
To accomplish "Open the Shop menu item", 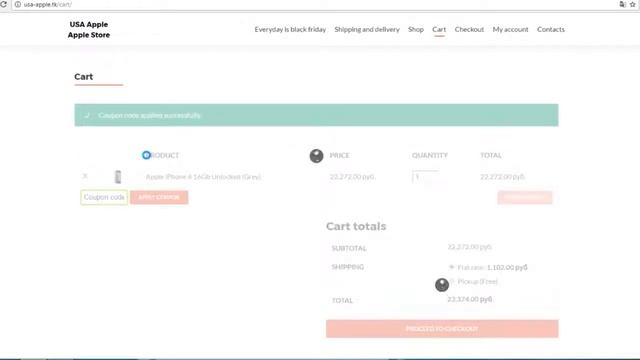I will click(416, 29).
